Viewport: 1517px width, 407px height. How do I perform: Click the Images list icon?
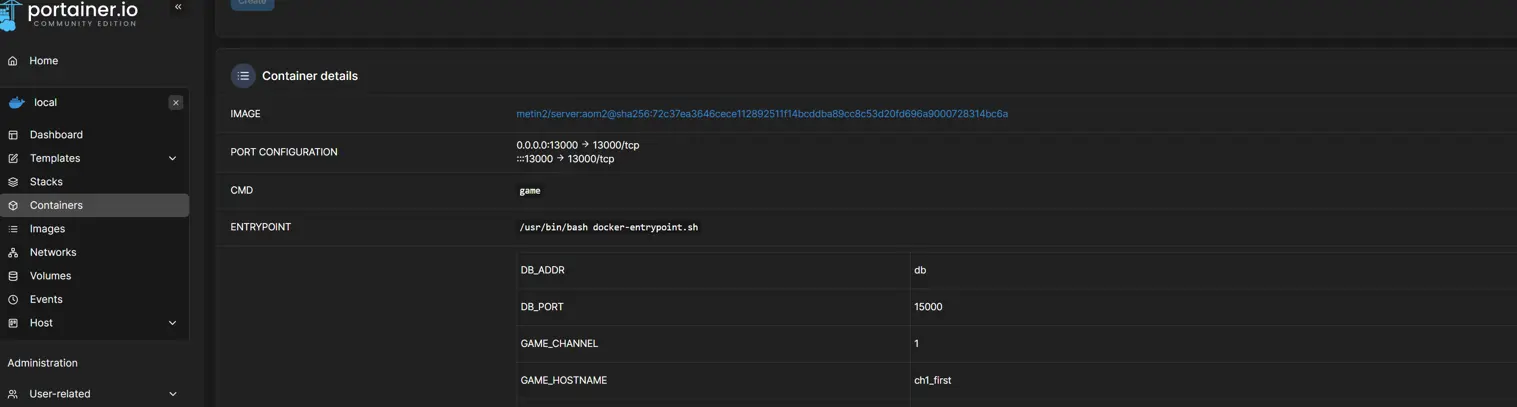point(13,229)
